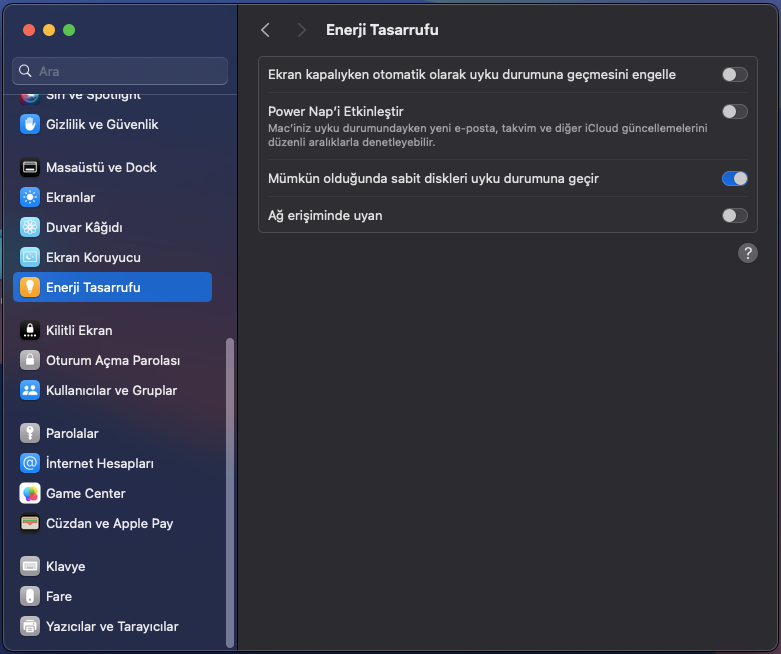The image size is (781, 654).
Task: Open Oturum Açma Parolası settings
Action: point(113,361)
